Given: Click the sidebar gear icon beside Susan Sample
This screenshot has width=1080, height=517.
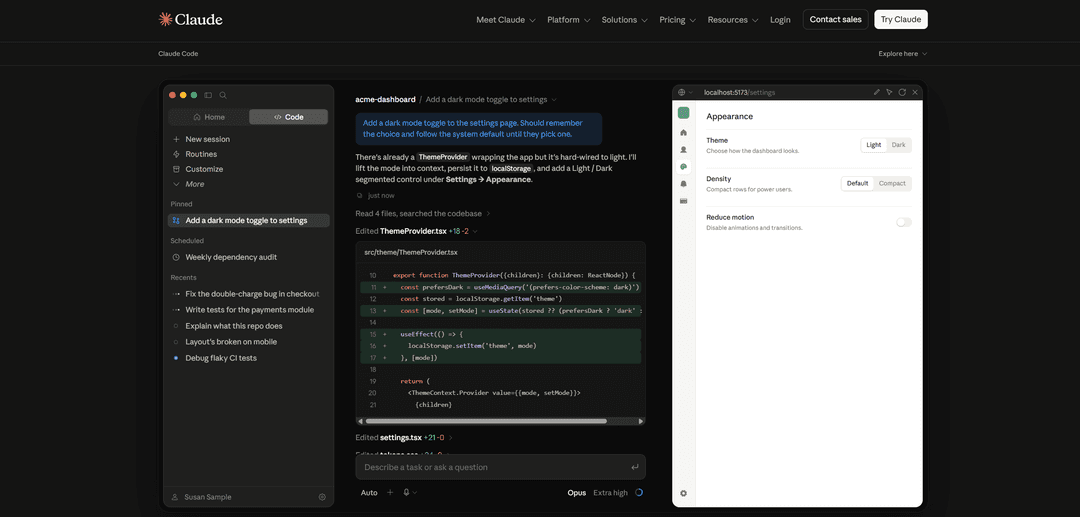Looking at the screenshot, I should (322, 496).
